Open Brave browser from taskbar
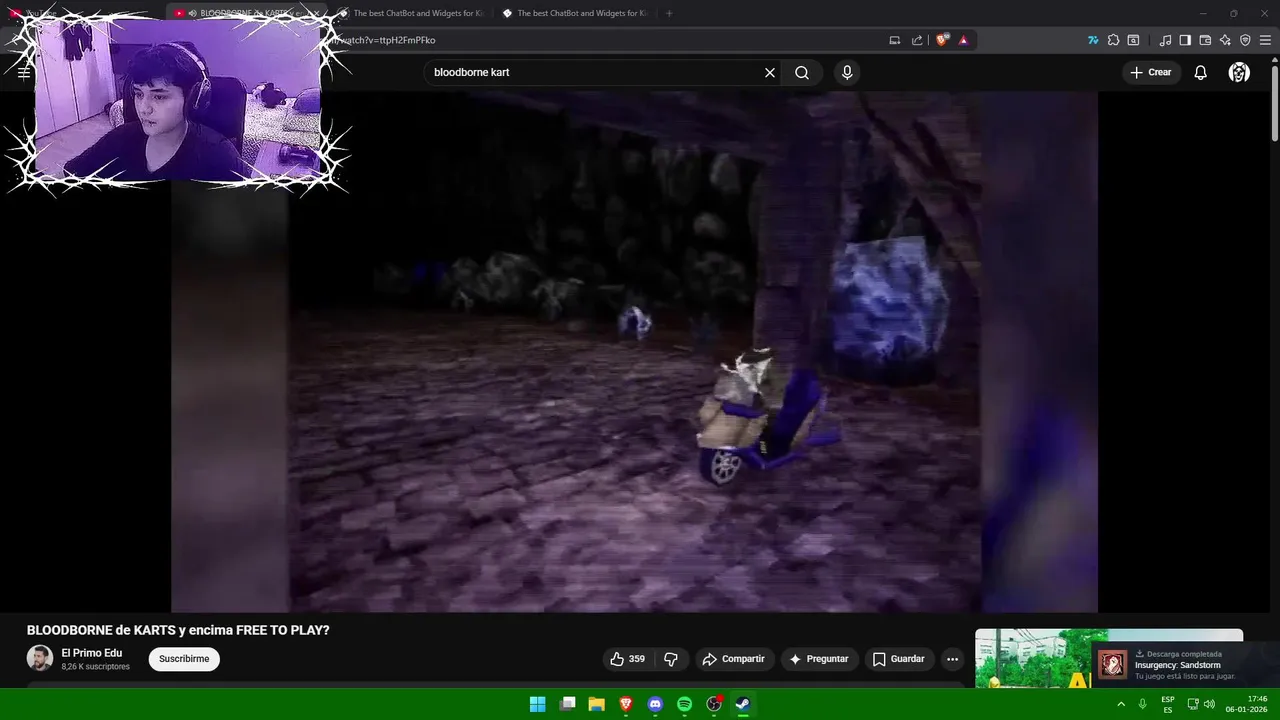The width and height of the screenshot is (1280, 720). click(626, 704)
